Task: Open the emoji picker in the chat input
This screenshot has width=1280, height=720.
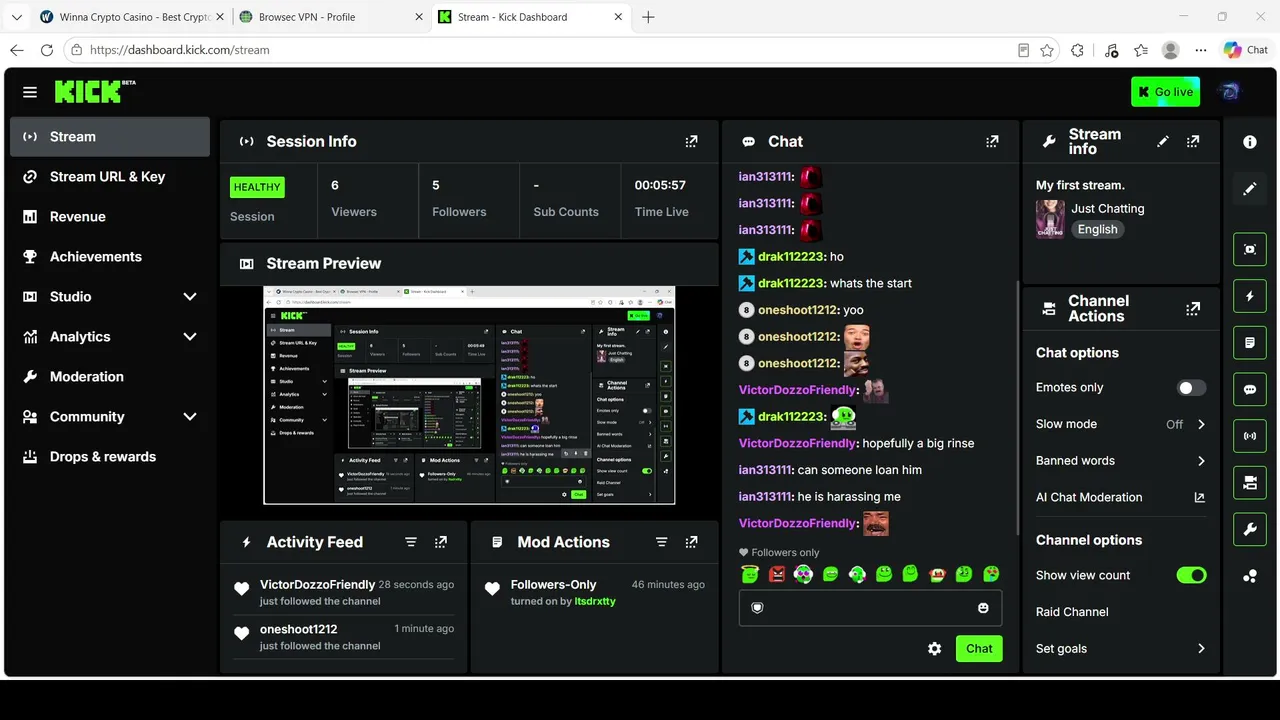Action: point(983,608)
